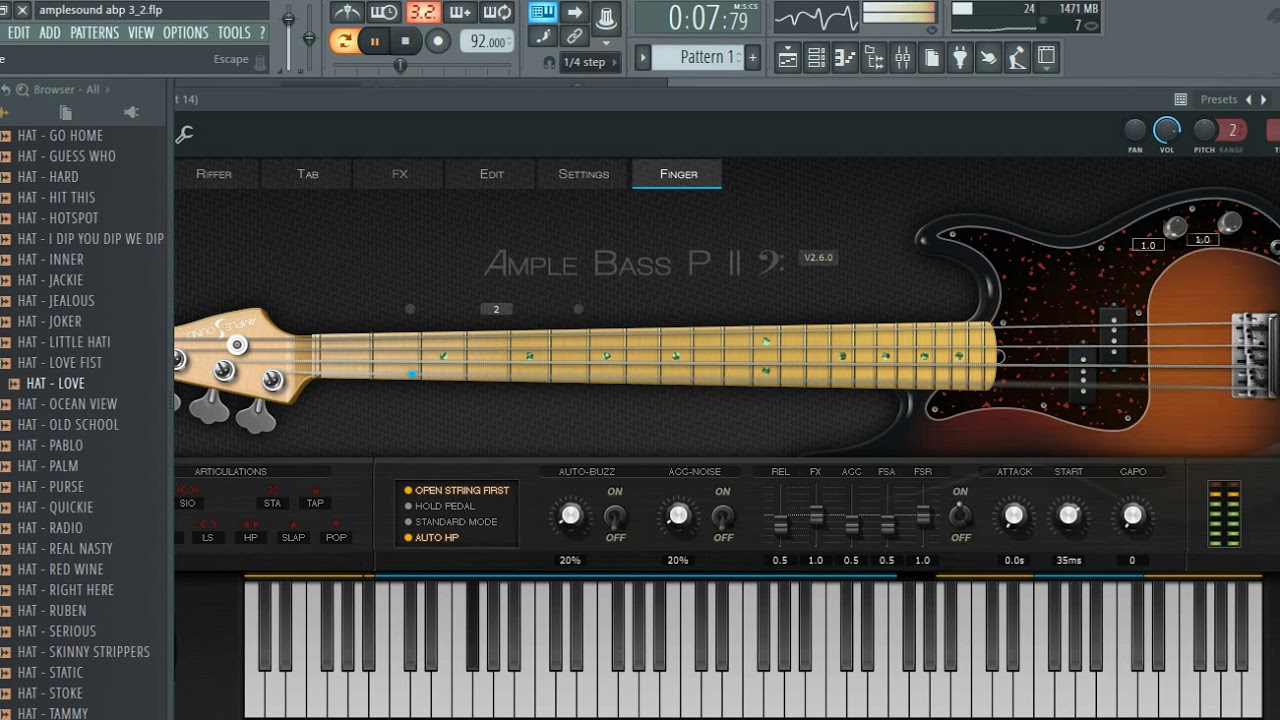The height and width of the screenshot is (720, 1280).
Task: Click the TAP articulation button
Action: 315,503
